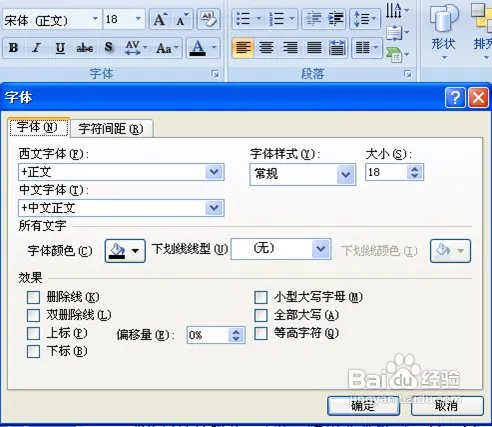Open text direction options
Viewport: 492px width, 427px height.
click(397, 10)
